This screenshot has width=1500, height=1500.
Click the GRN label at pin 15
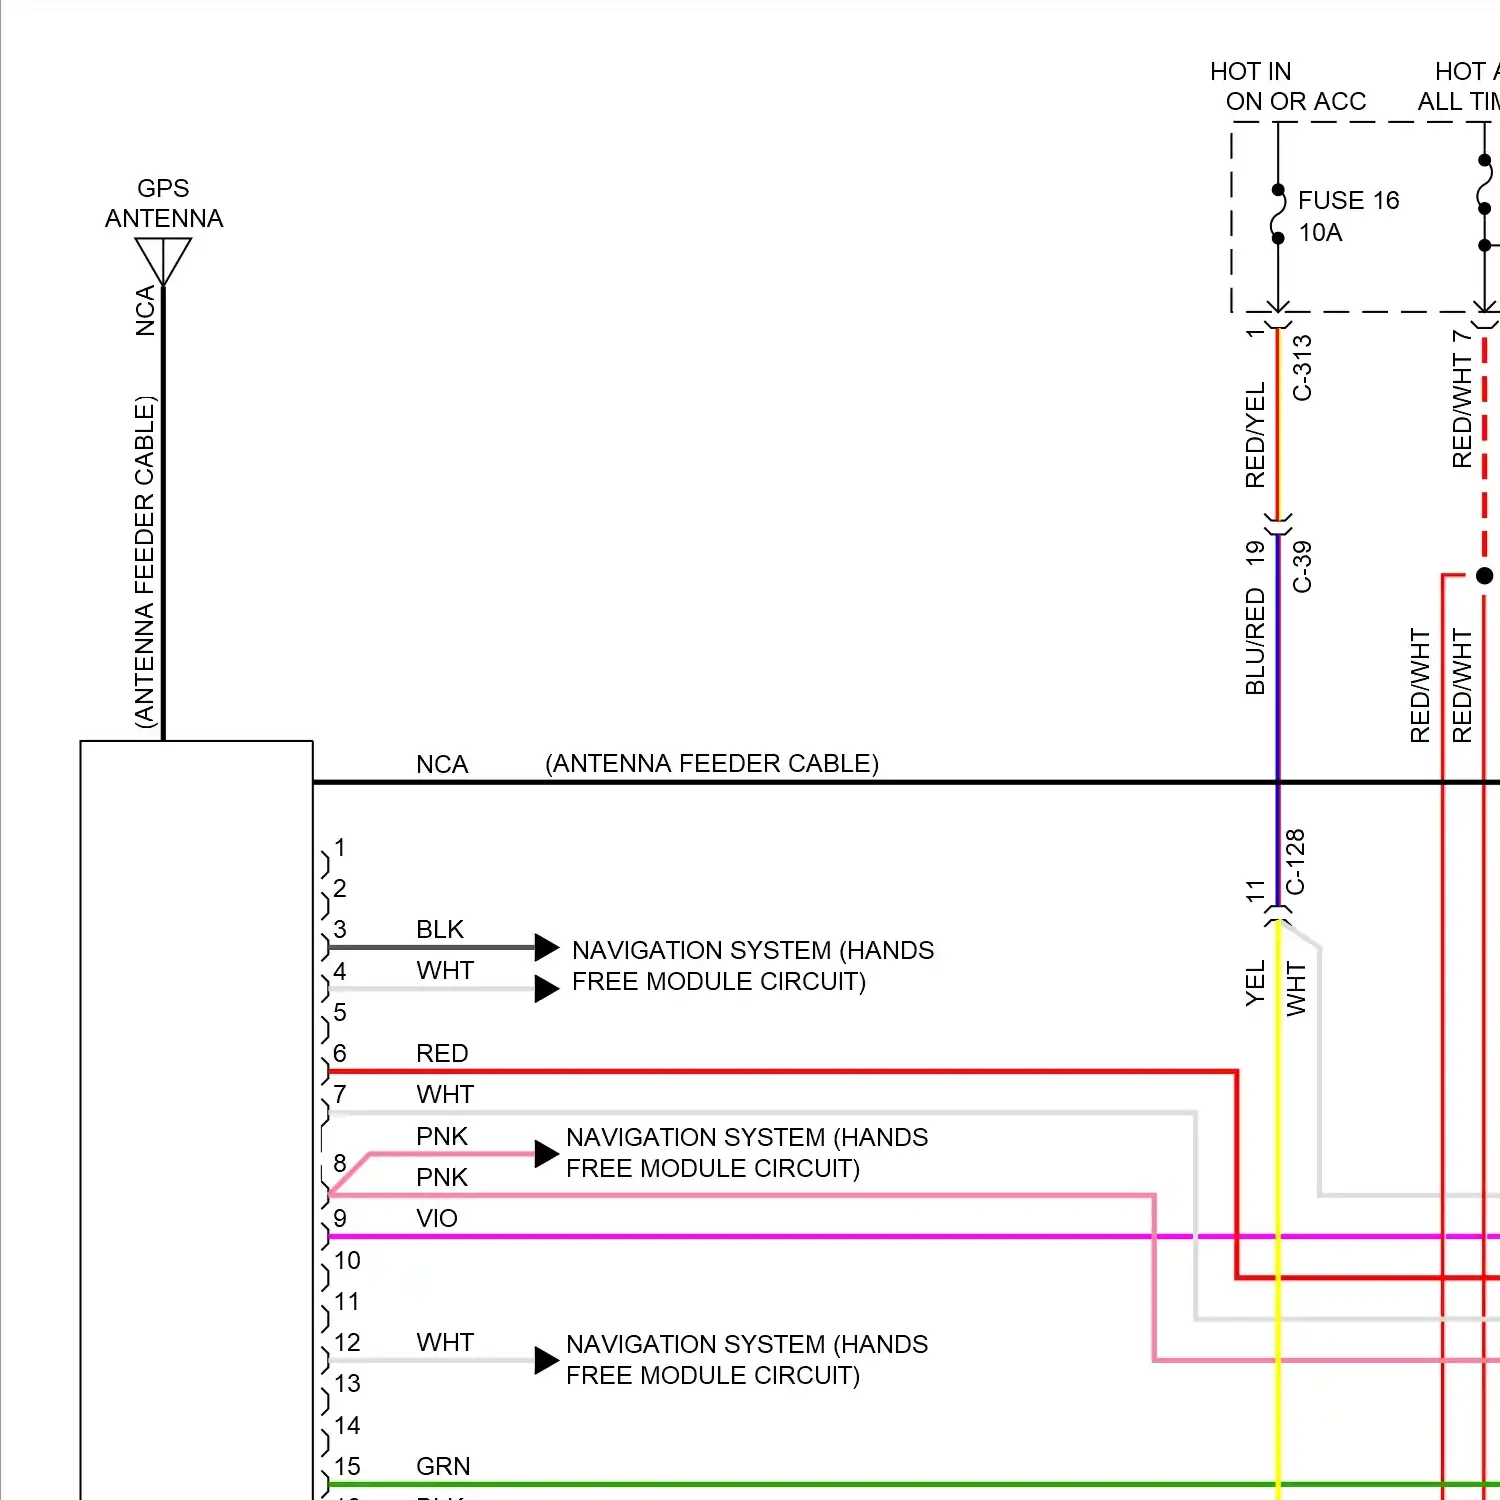(x=443, y=1467)
